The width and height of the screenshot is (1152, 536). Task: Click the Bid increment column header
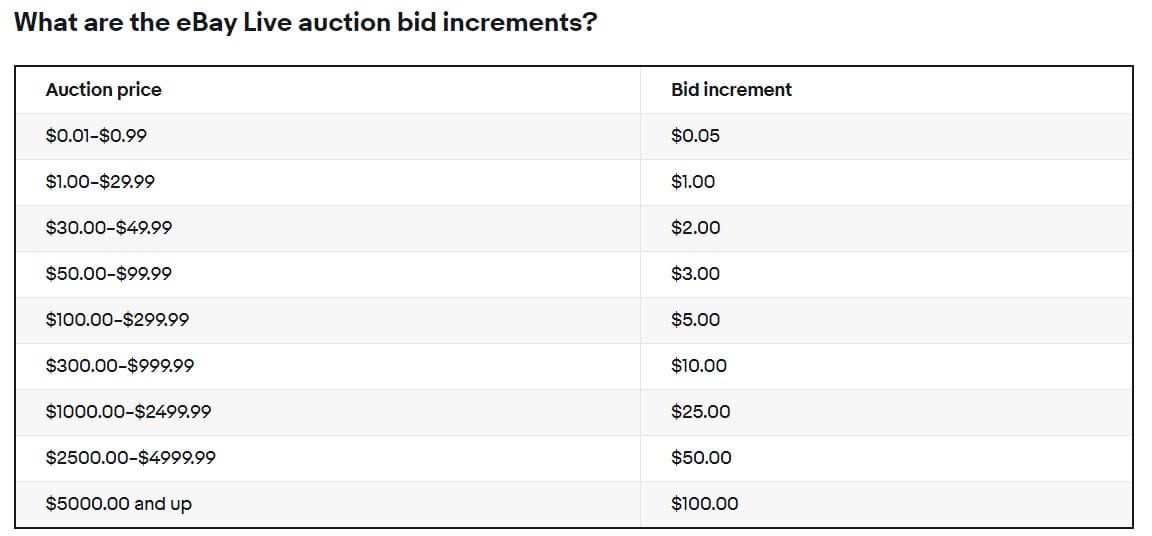coord(731,90)
